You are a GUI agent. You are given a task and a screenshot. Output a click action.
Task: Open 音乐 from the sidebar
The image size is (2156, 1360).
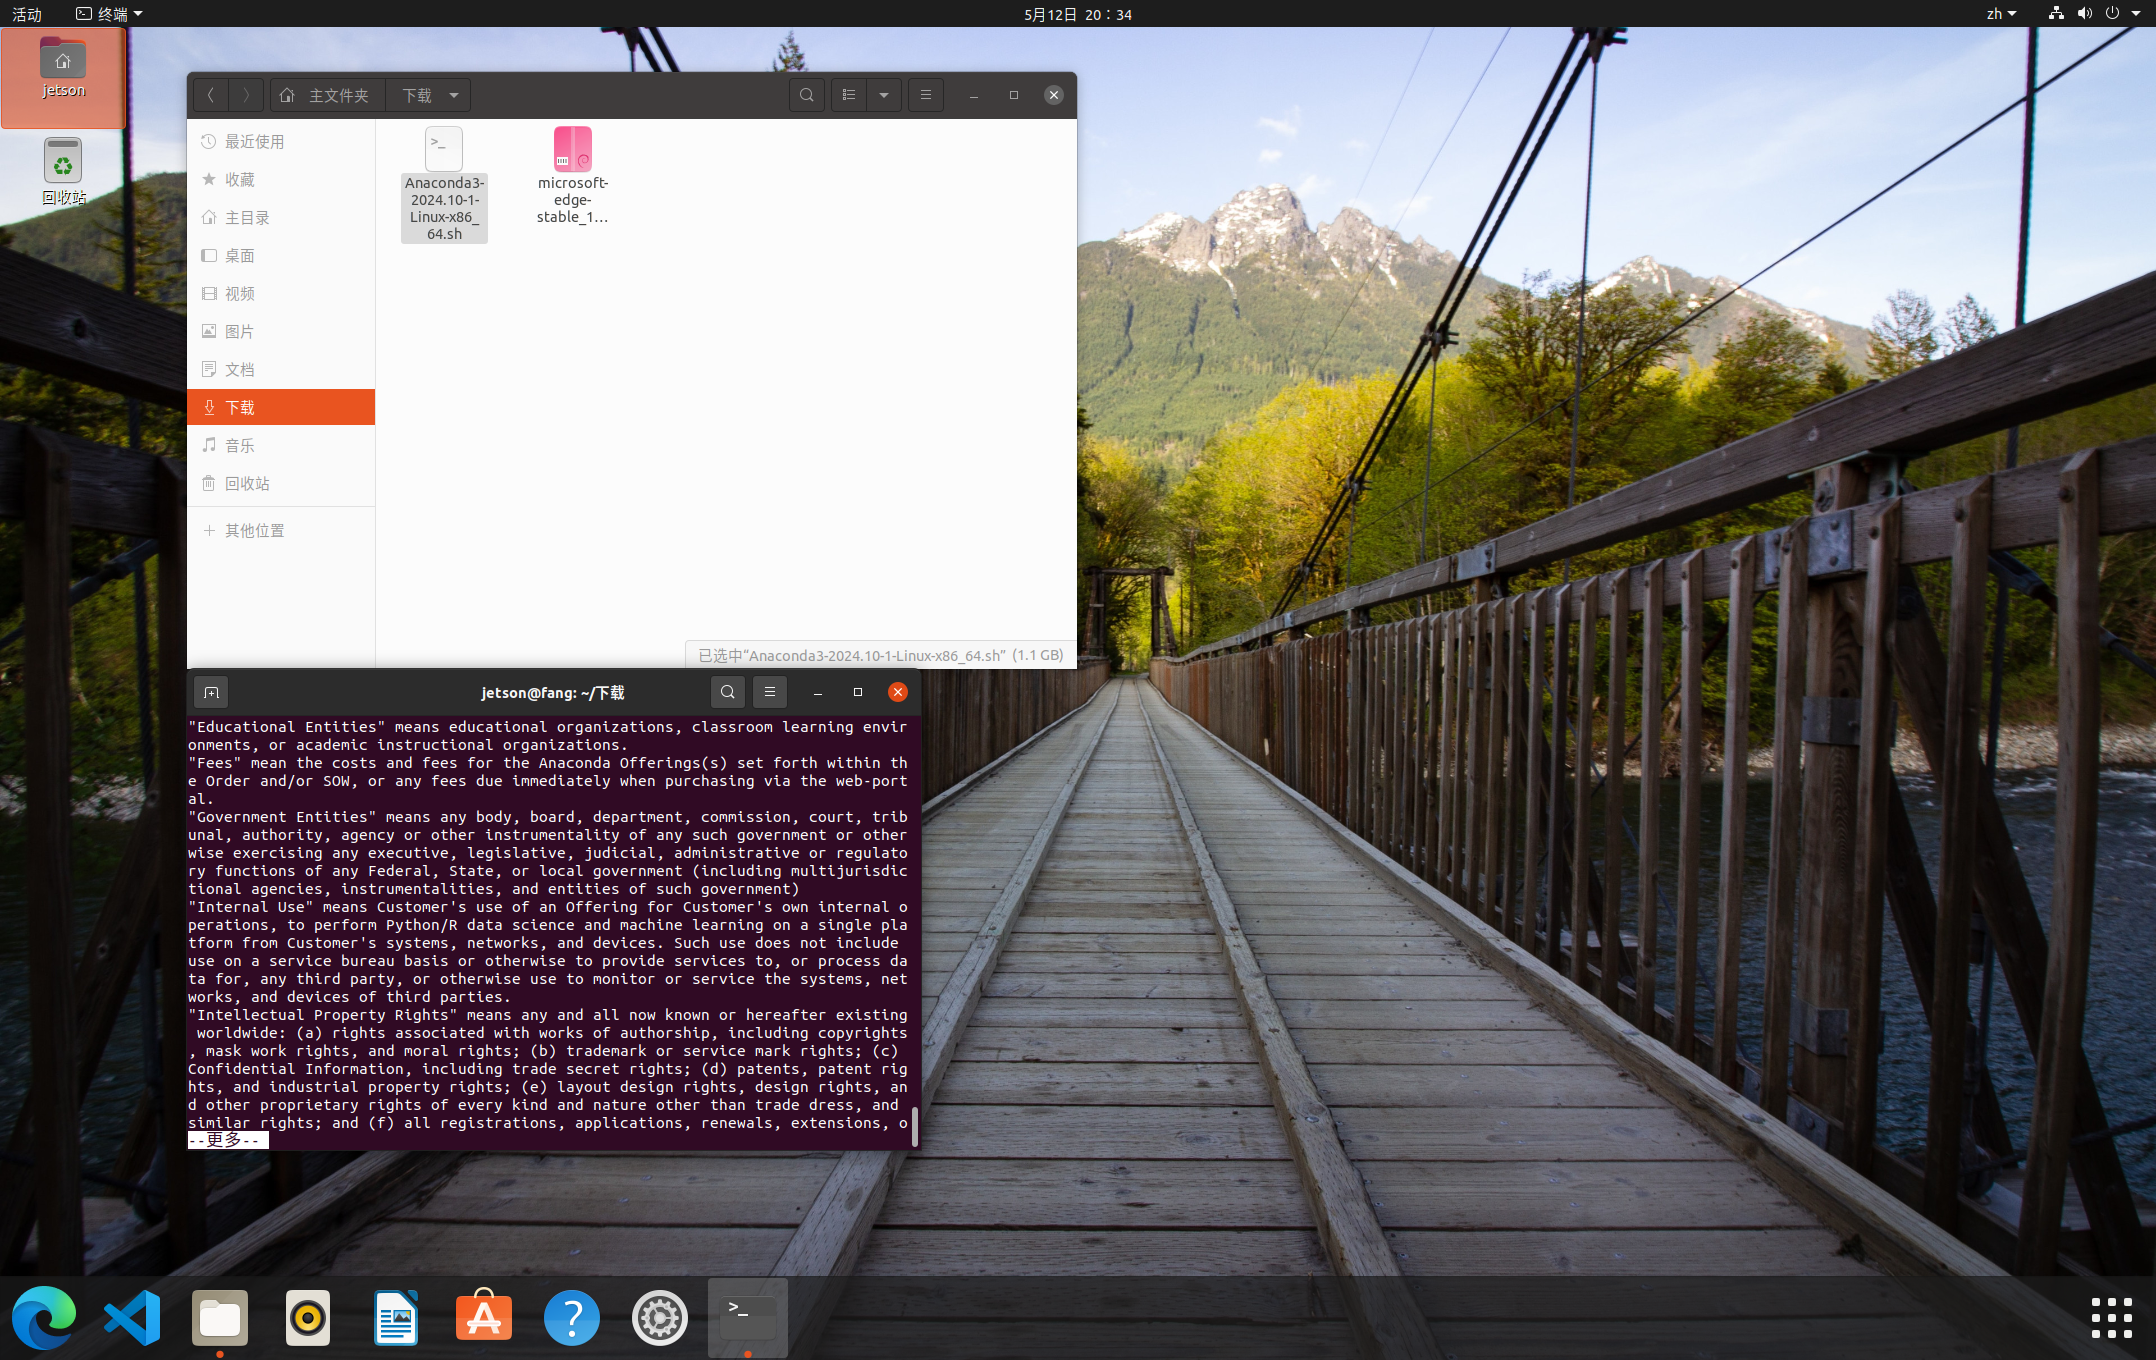coord(281,445)
